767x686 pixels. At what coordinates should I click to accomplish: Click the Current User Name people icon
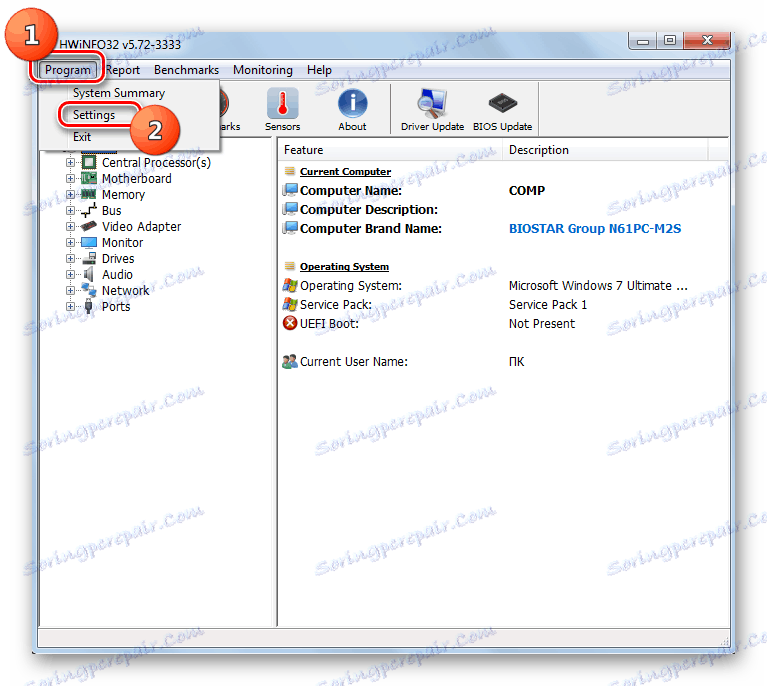tap(290, 362)
